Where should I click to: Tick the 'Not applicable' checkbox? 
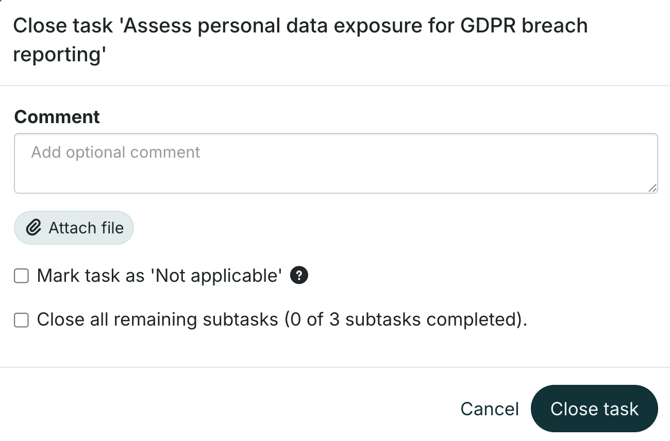21,276
